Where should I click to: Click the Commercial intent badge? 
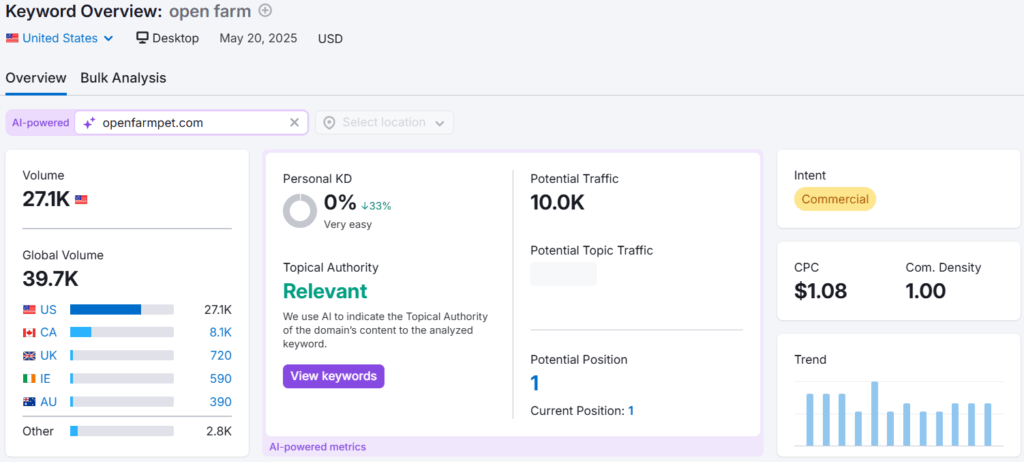(835, 199)
